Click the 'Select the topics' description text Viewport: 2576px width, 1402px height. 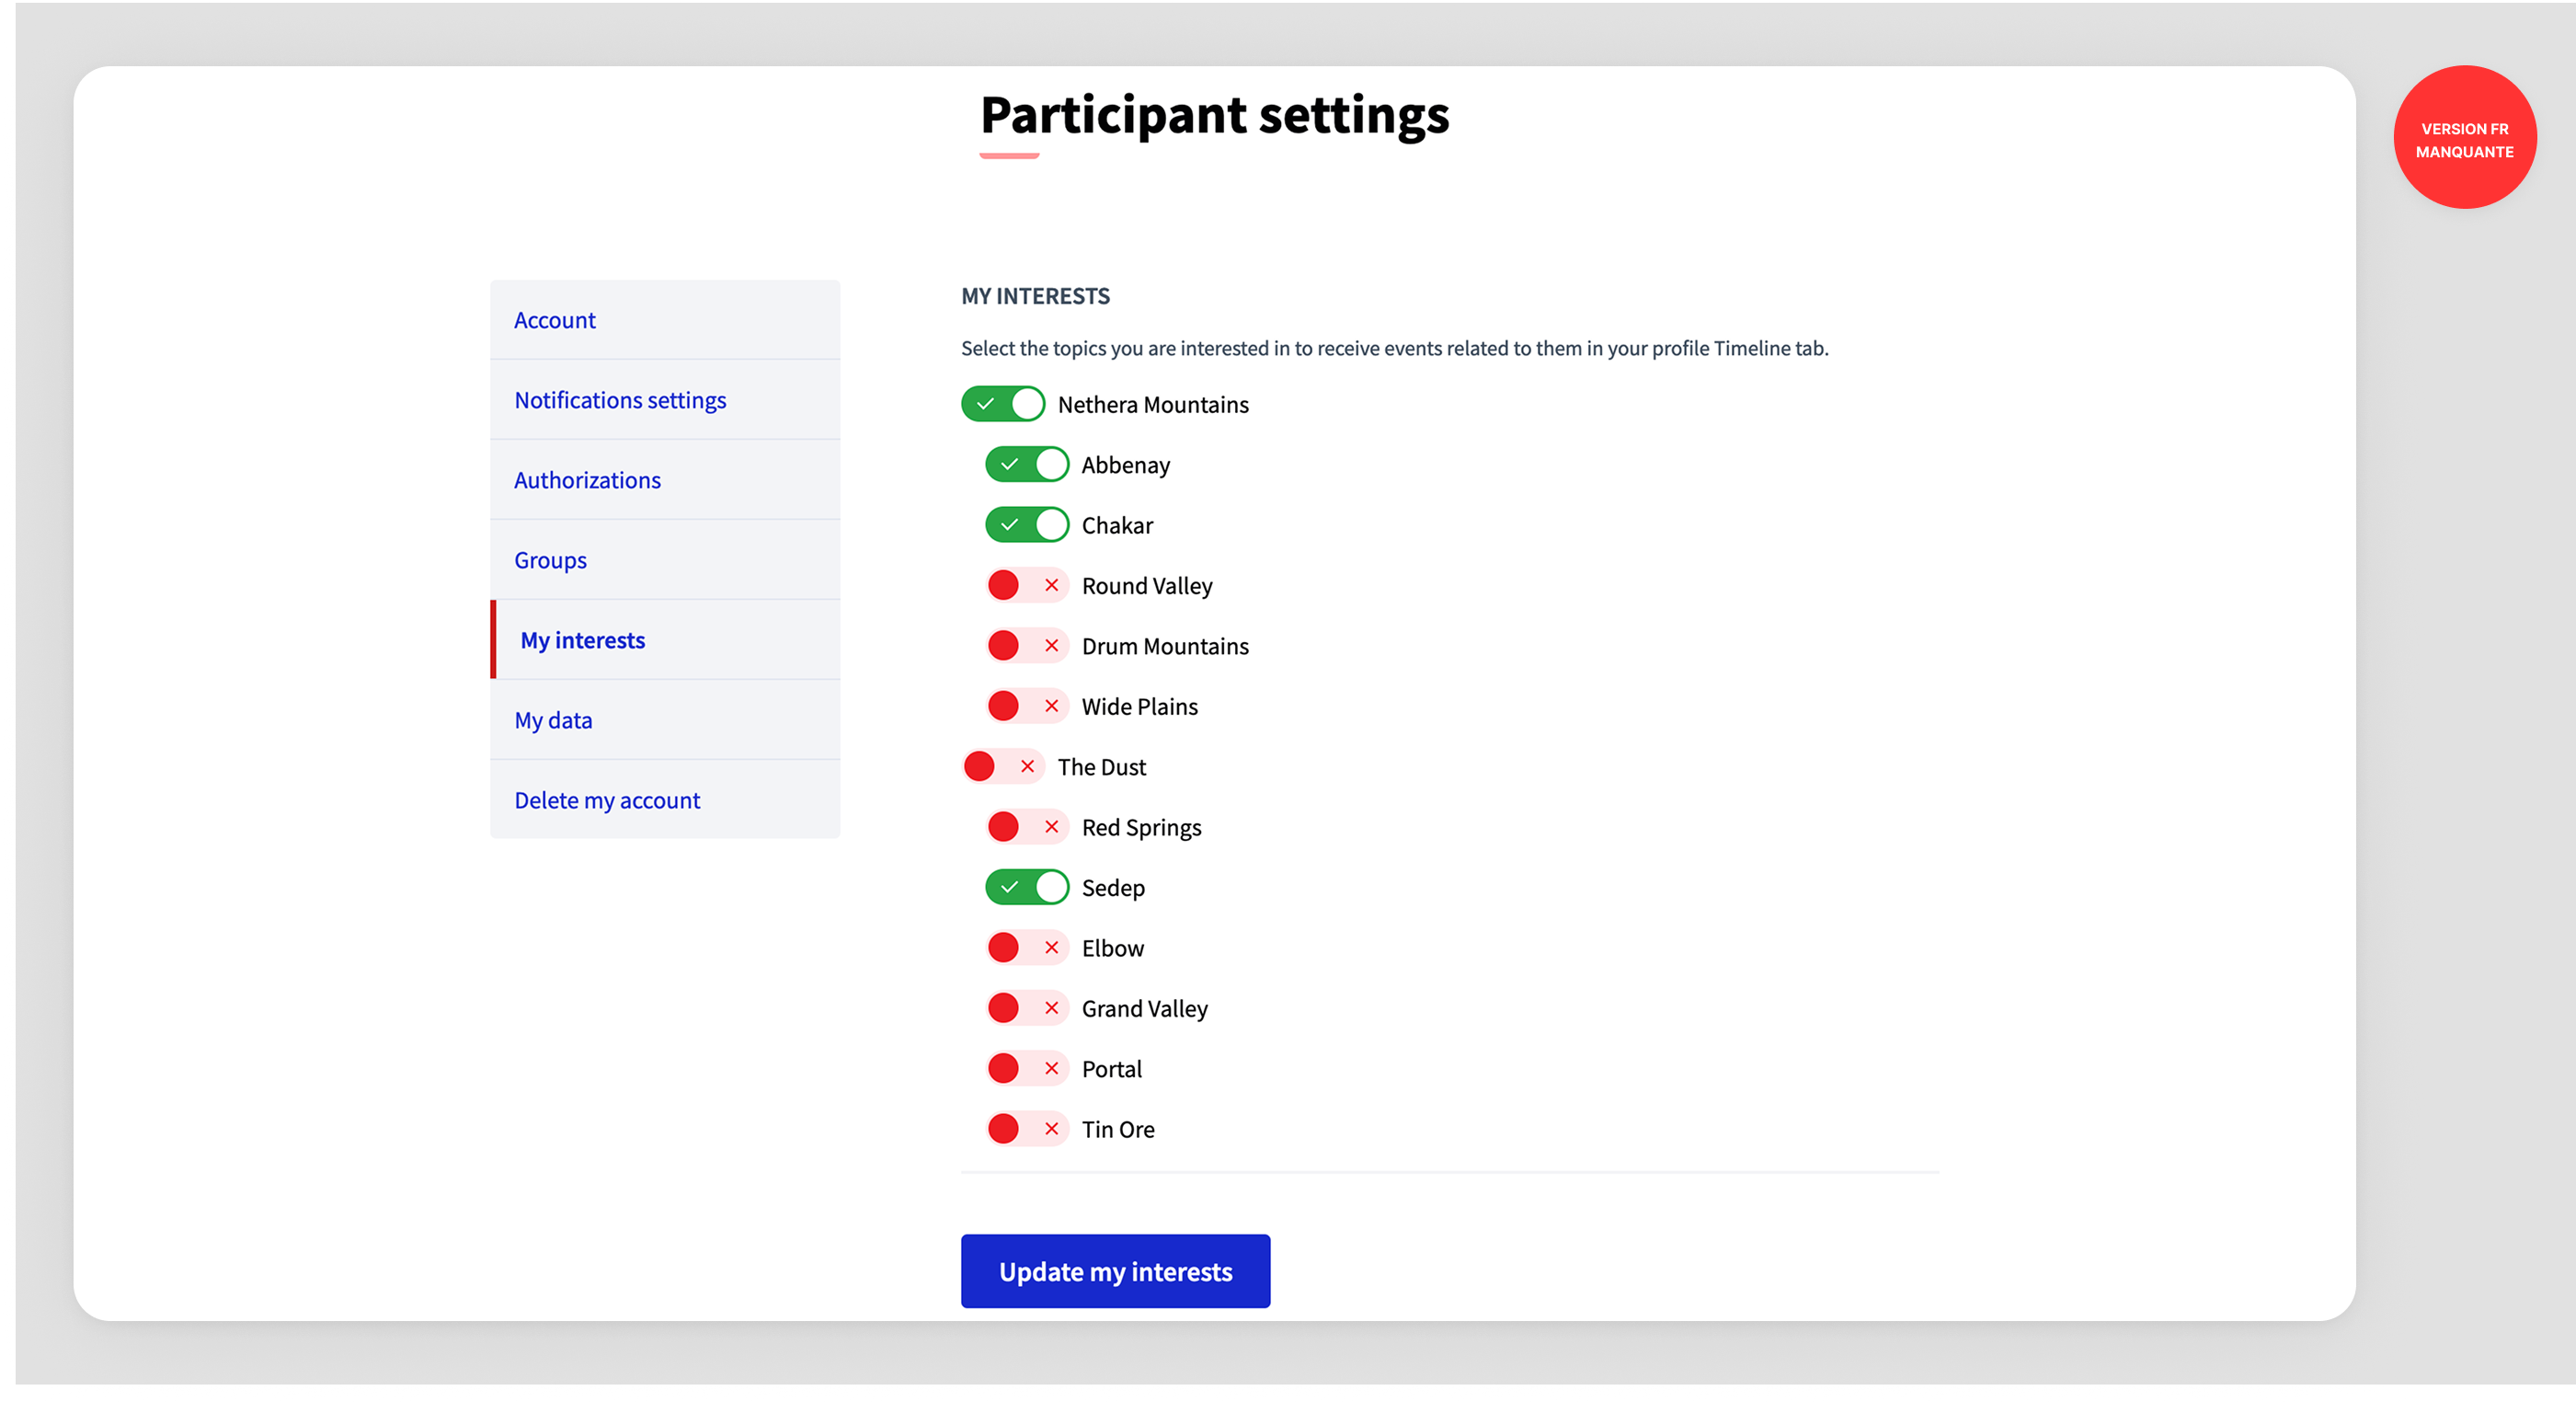click(x=1394, y=348)
